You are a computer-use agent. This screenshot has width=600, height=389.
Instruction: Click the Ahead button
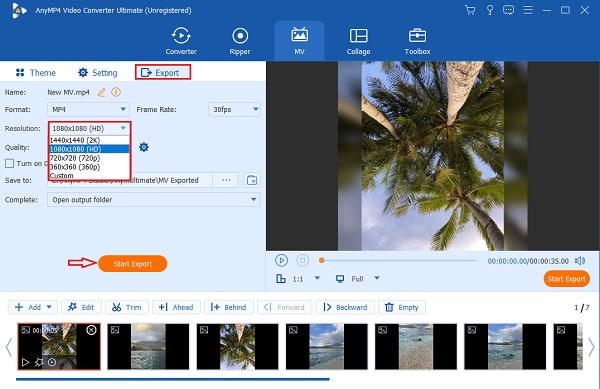pos(176,307)
